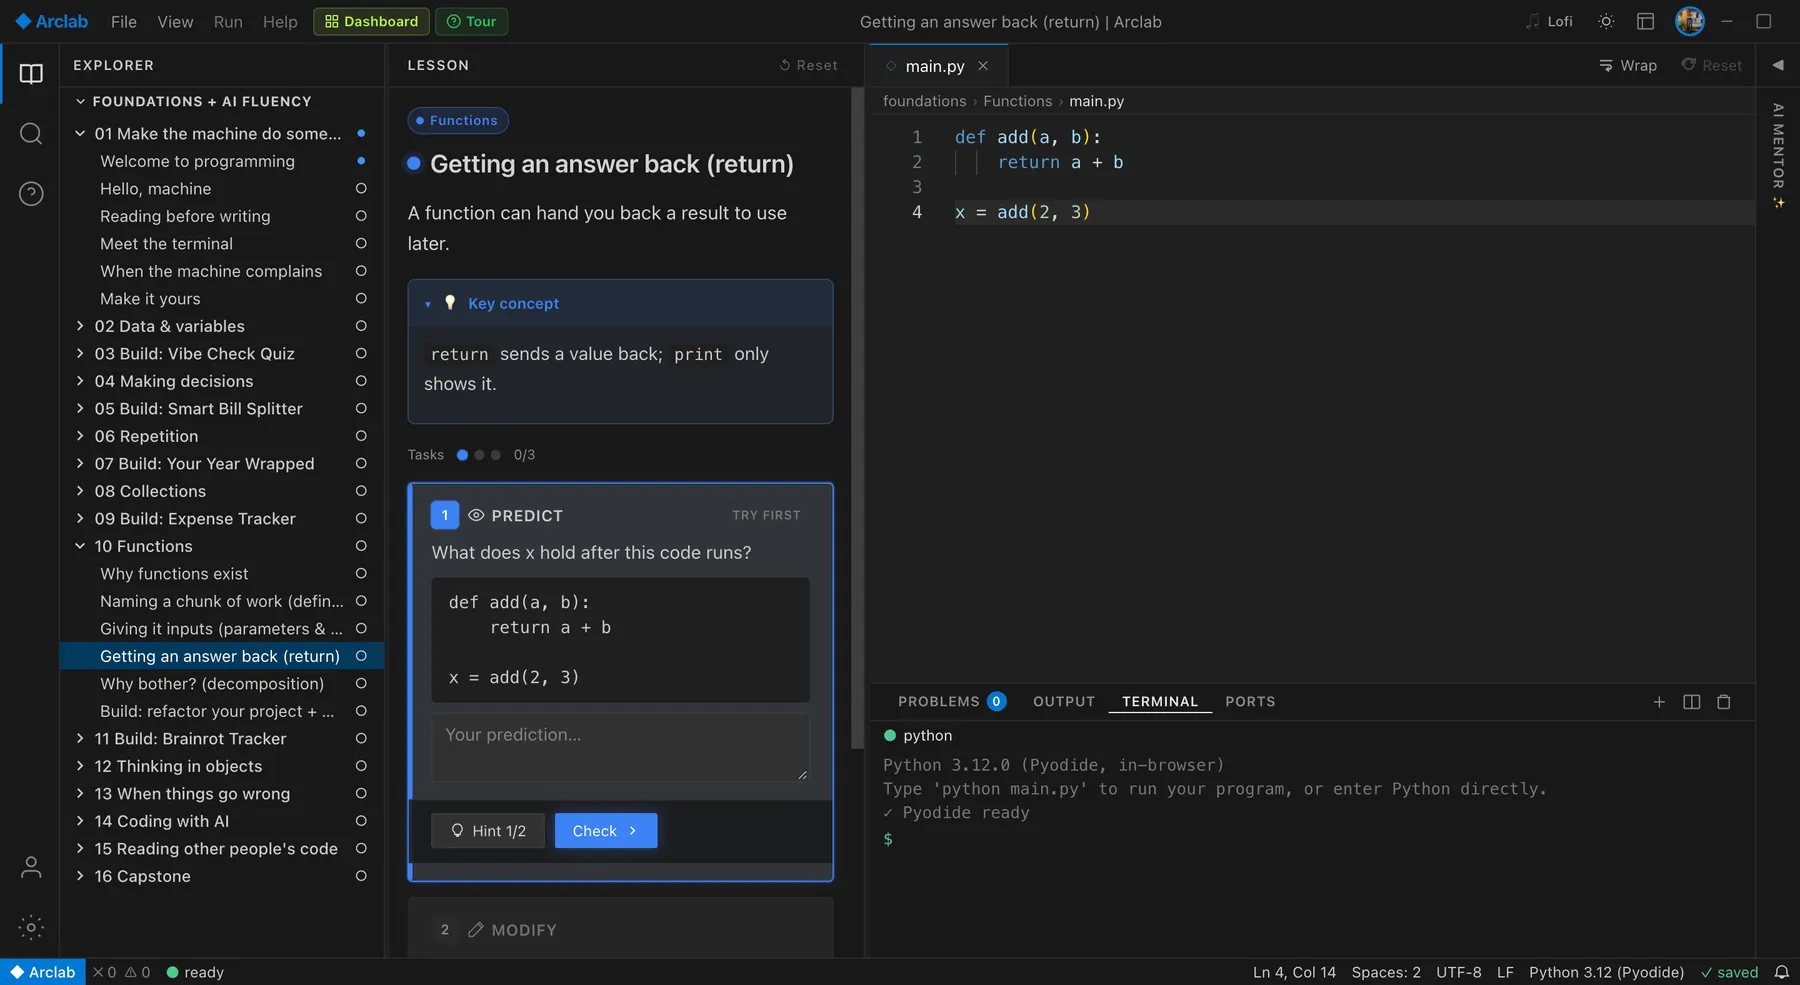Click the Your prediction text field
1800x985 pixels.
click(620, 747)
